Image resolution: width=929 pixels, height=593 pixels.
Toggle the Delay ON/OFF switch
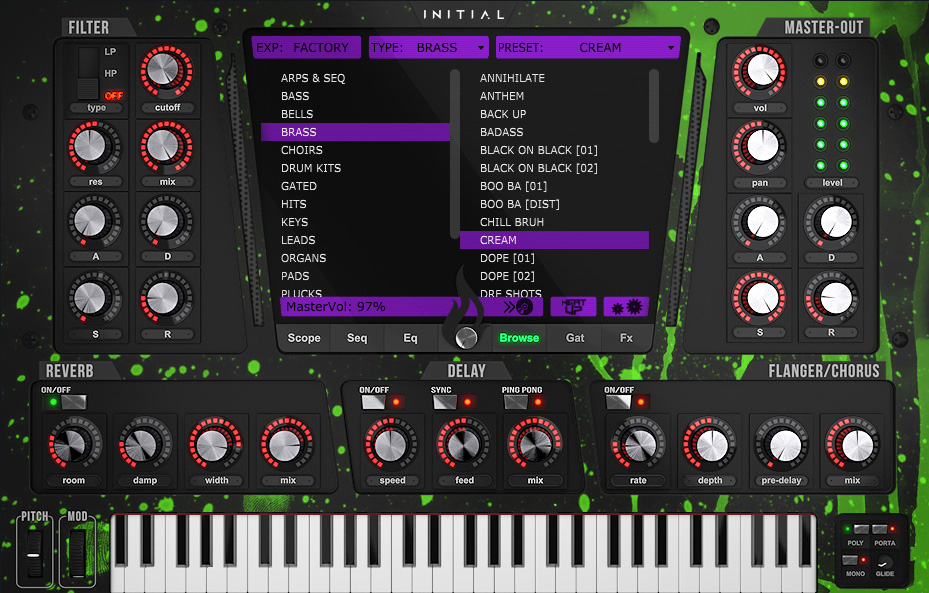(373, 402)
